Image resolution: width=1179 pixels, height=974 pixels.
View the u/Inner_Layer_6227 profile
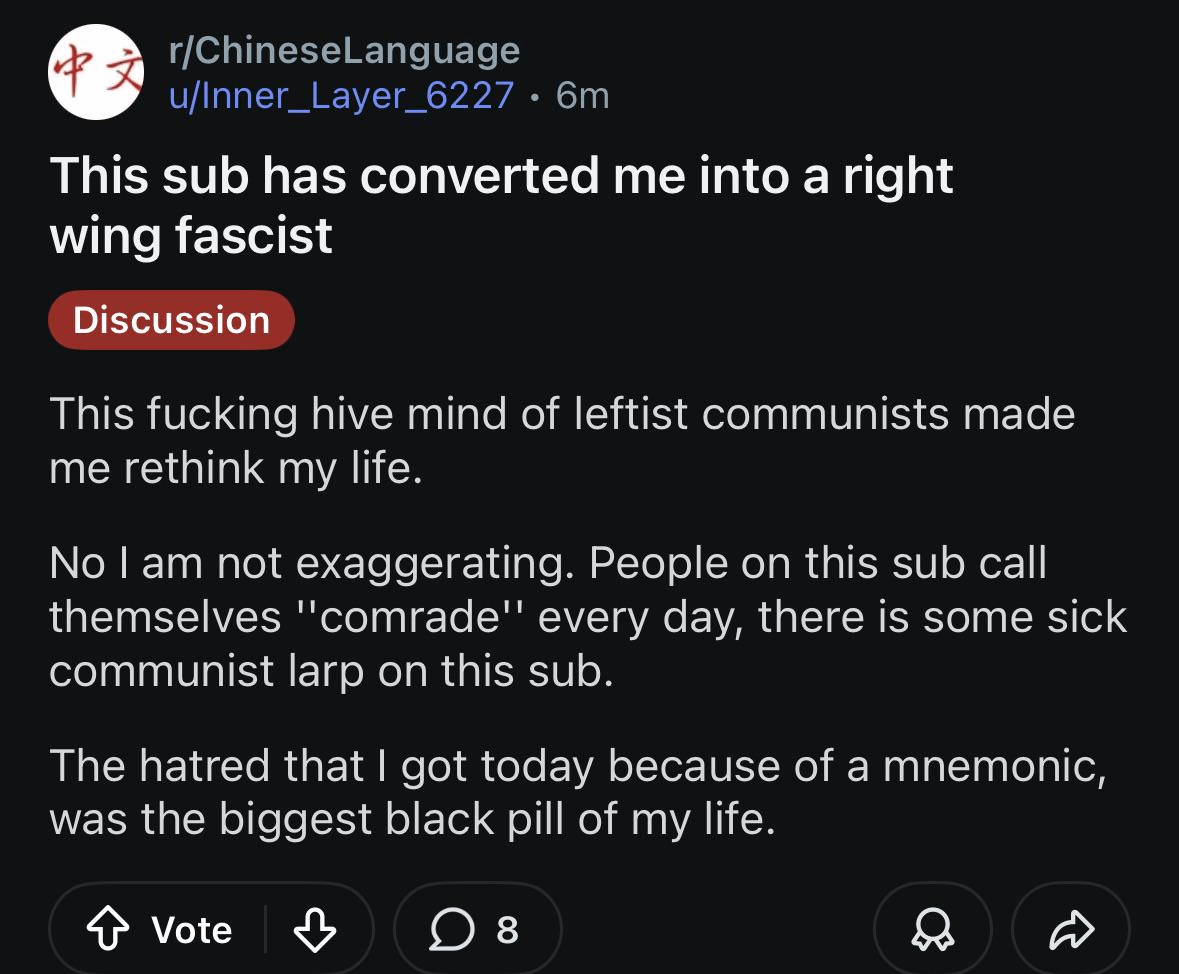click(340, 95)
